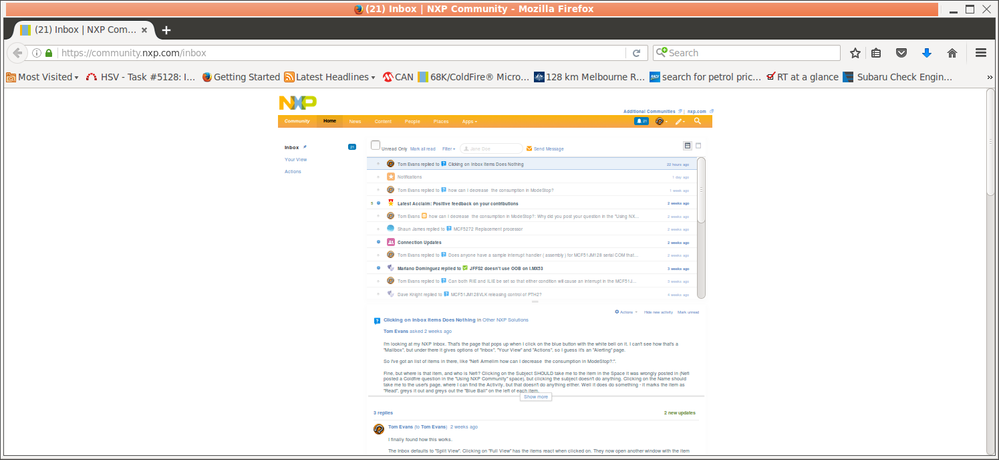Open the People menu item
The height and width of the screenshot is (460, 999).
[412, 121]
